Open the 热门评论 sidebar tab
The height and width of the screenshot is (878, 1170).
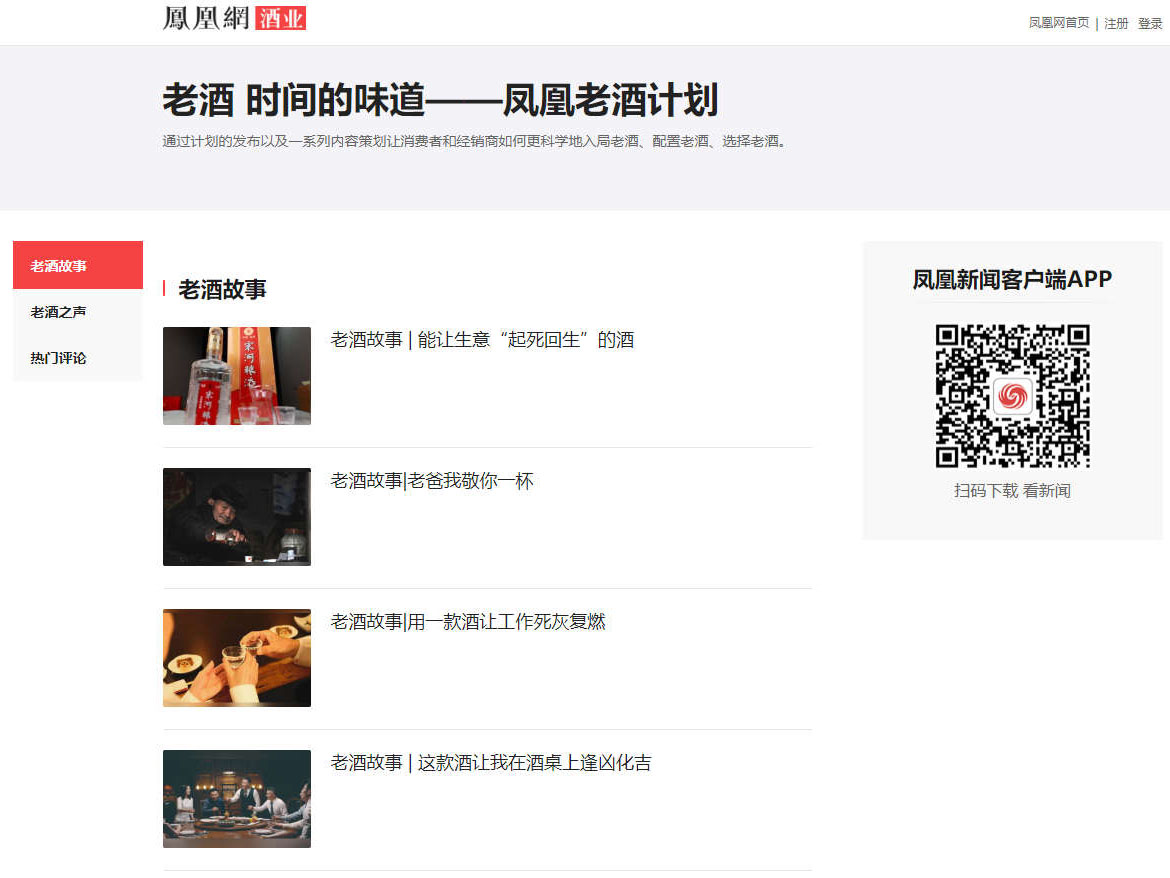coord(78,358)
